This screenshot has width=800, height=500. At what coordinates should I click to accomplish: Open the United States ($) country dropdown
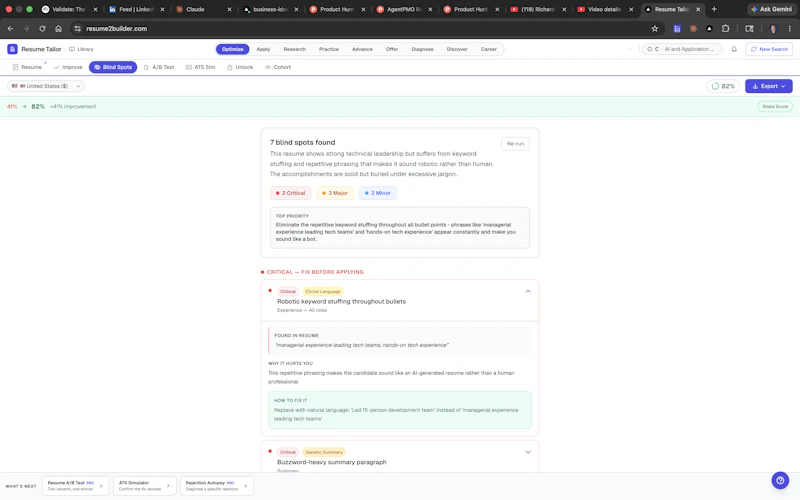[x=46, y=86]
